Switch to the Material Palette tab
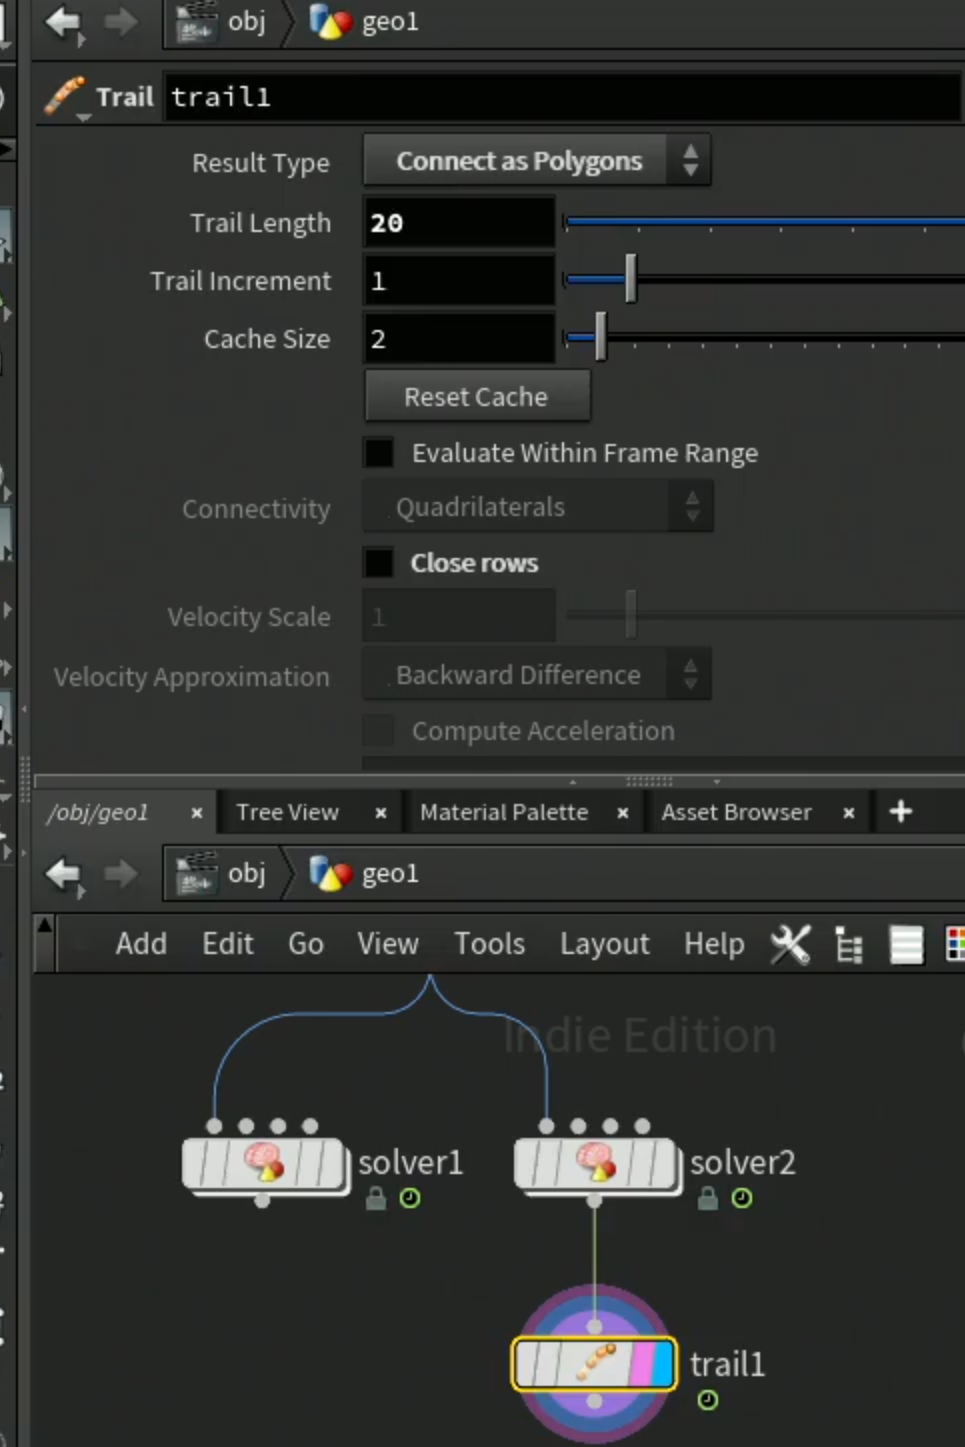 (x=504, y=812)
